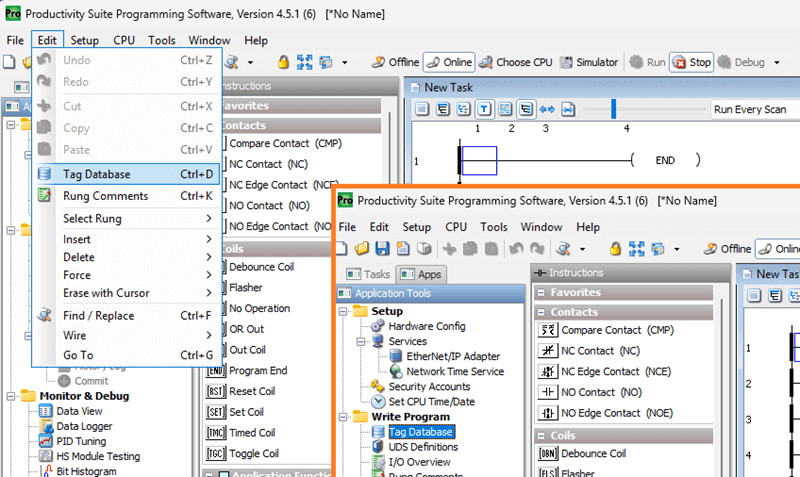Switch to the Tasks tab
The height and width of the screenshot is (477, 800).
[x=368, y=274]
